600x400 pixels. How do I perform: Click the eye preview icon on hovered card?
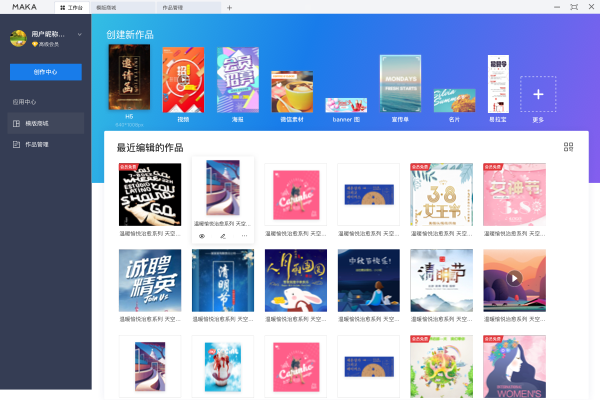coord(202,236)
